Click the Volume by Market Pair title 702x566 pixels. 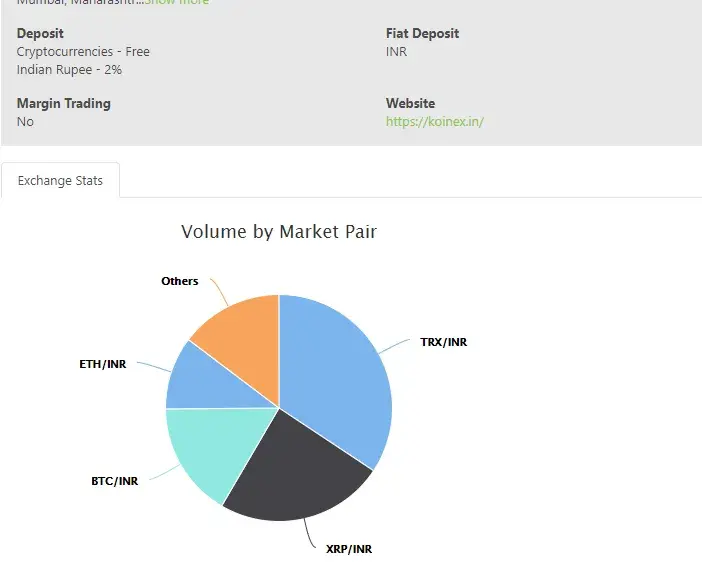(x=279, y=232)
